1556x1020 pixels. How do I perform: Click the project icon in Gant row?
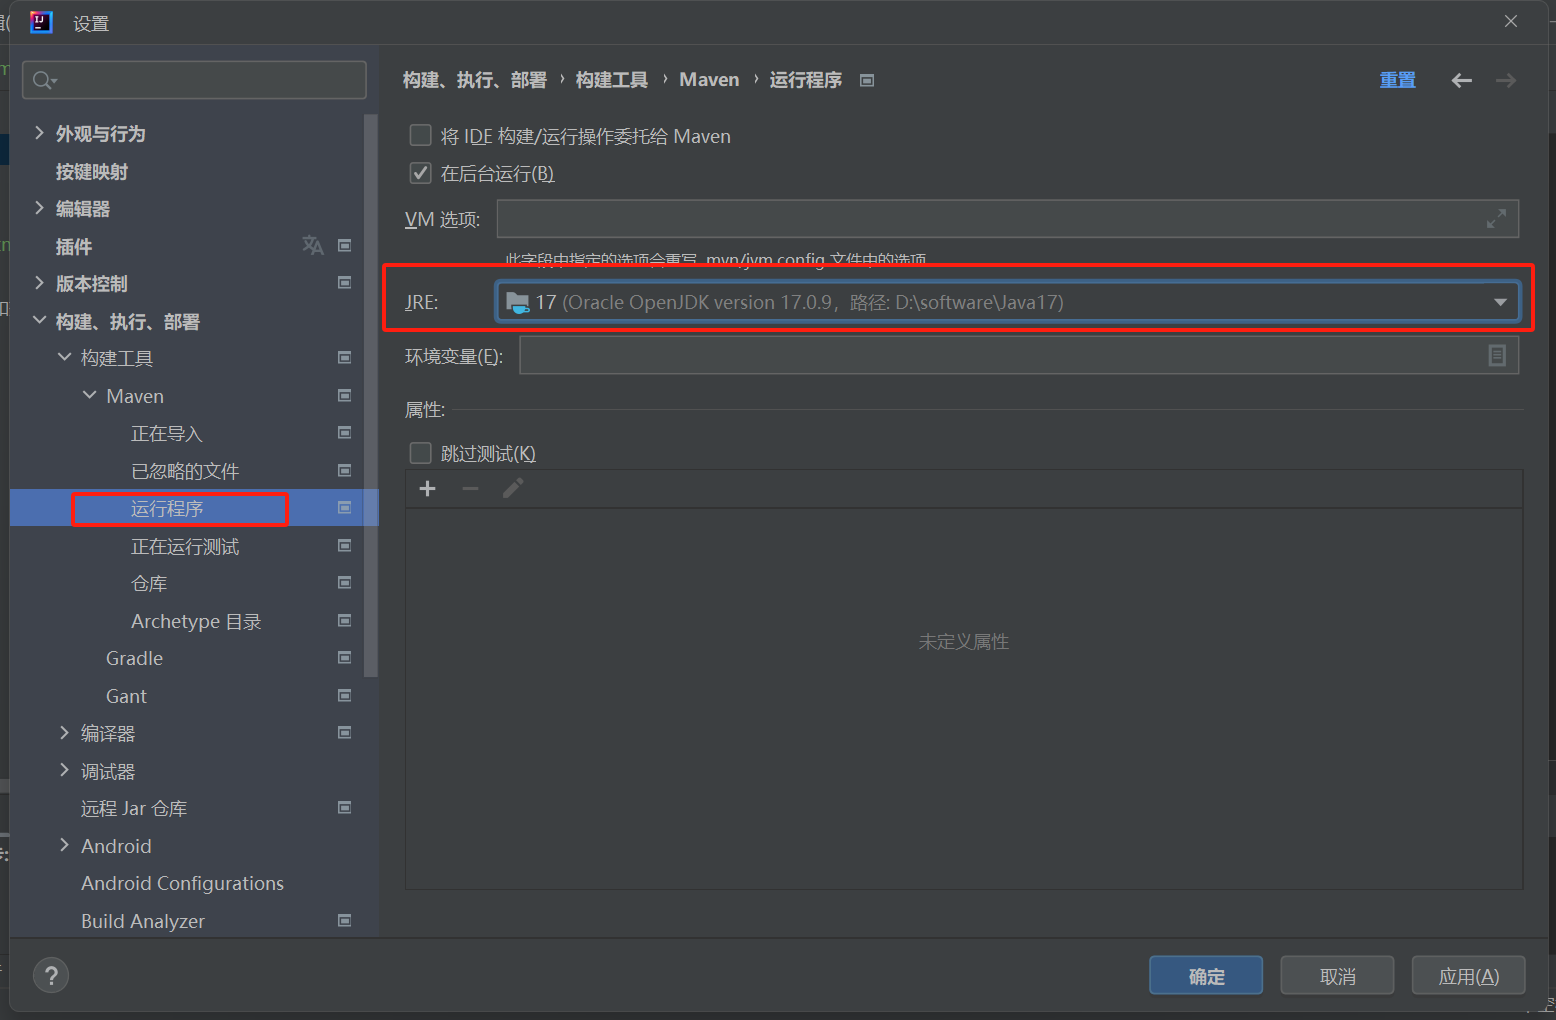click(345, 696)
